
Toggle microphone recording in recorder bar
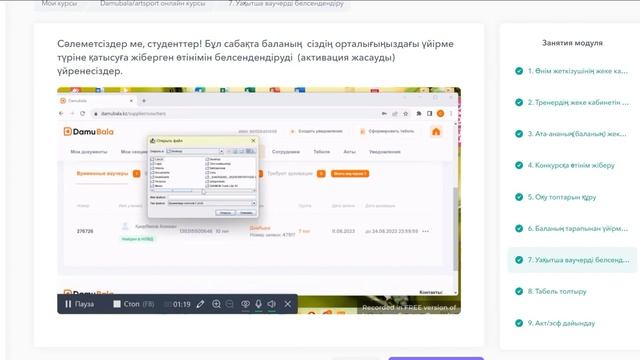pyautogui.click(x=258, y=304)
